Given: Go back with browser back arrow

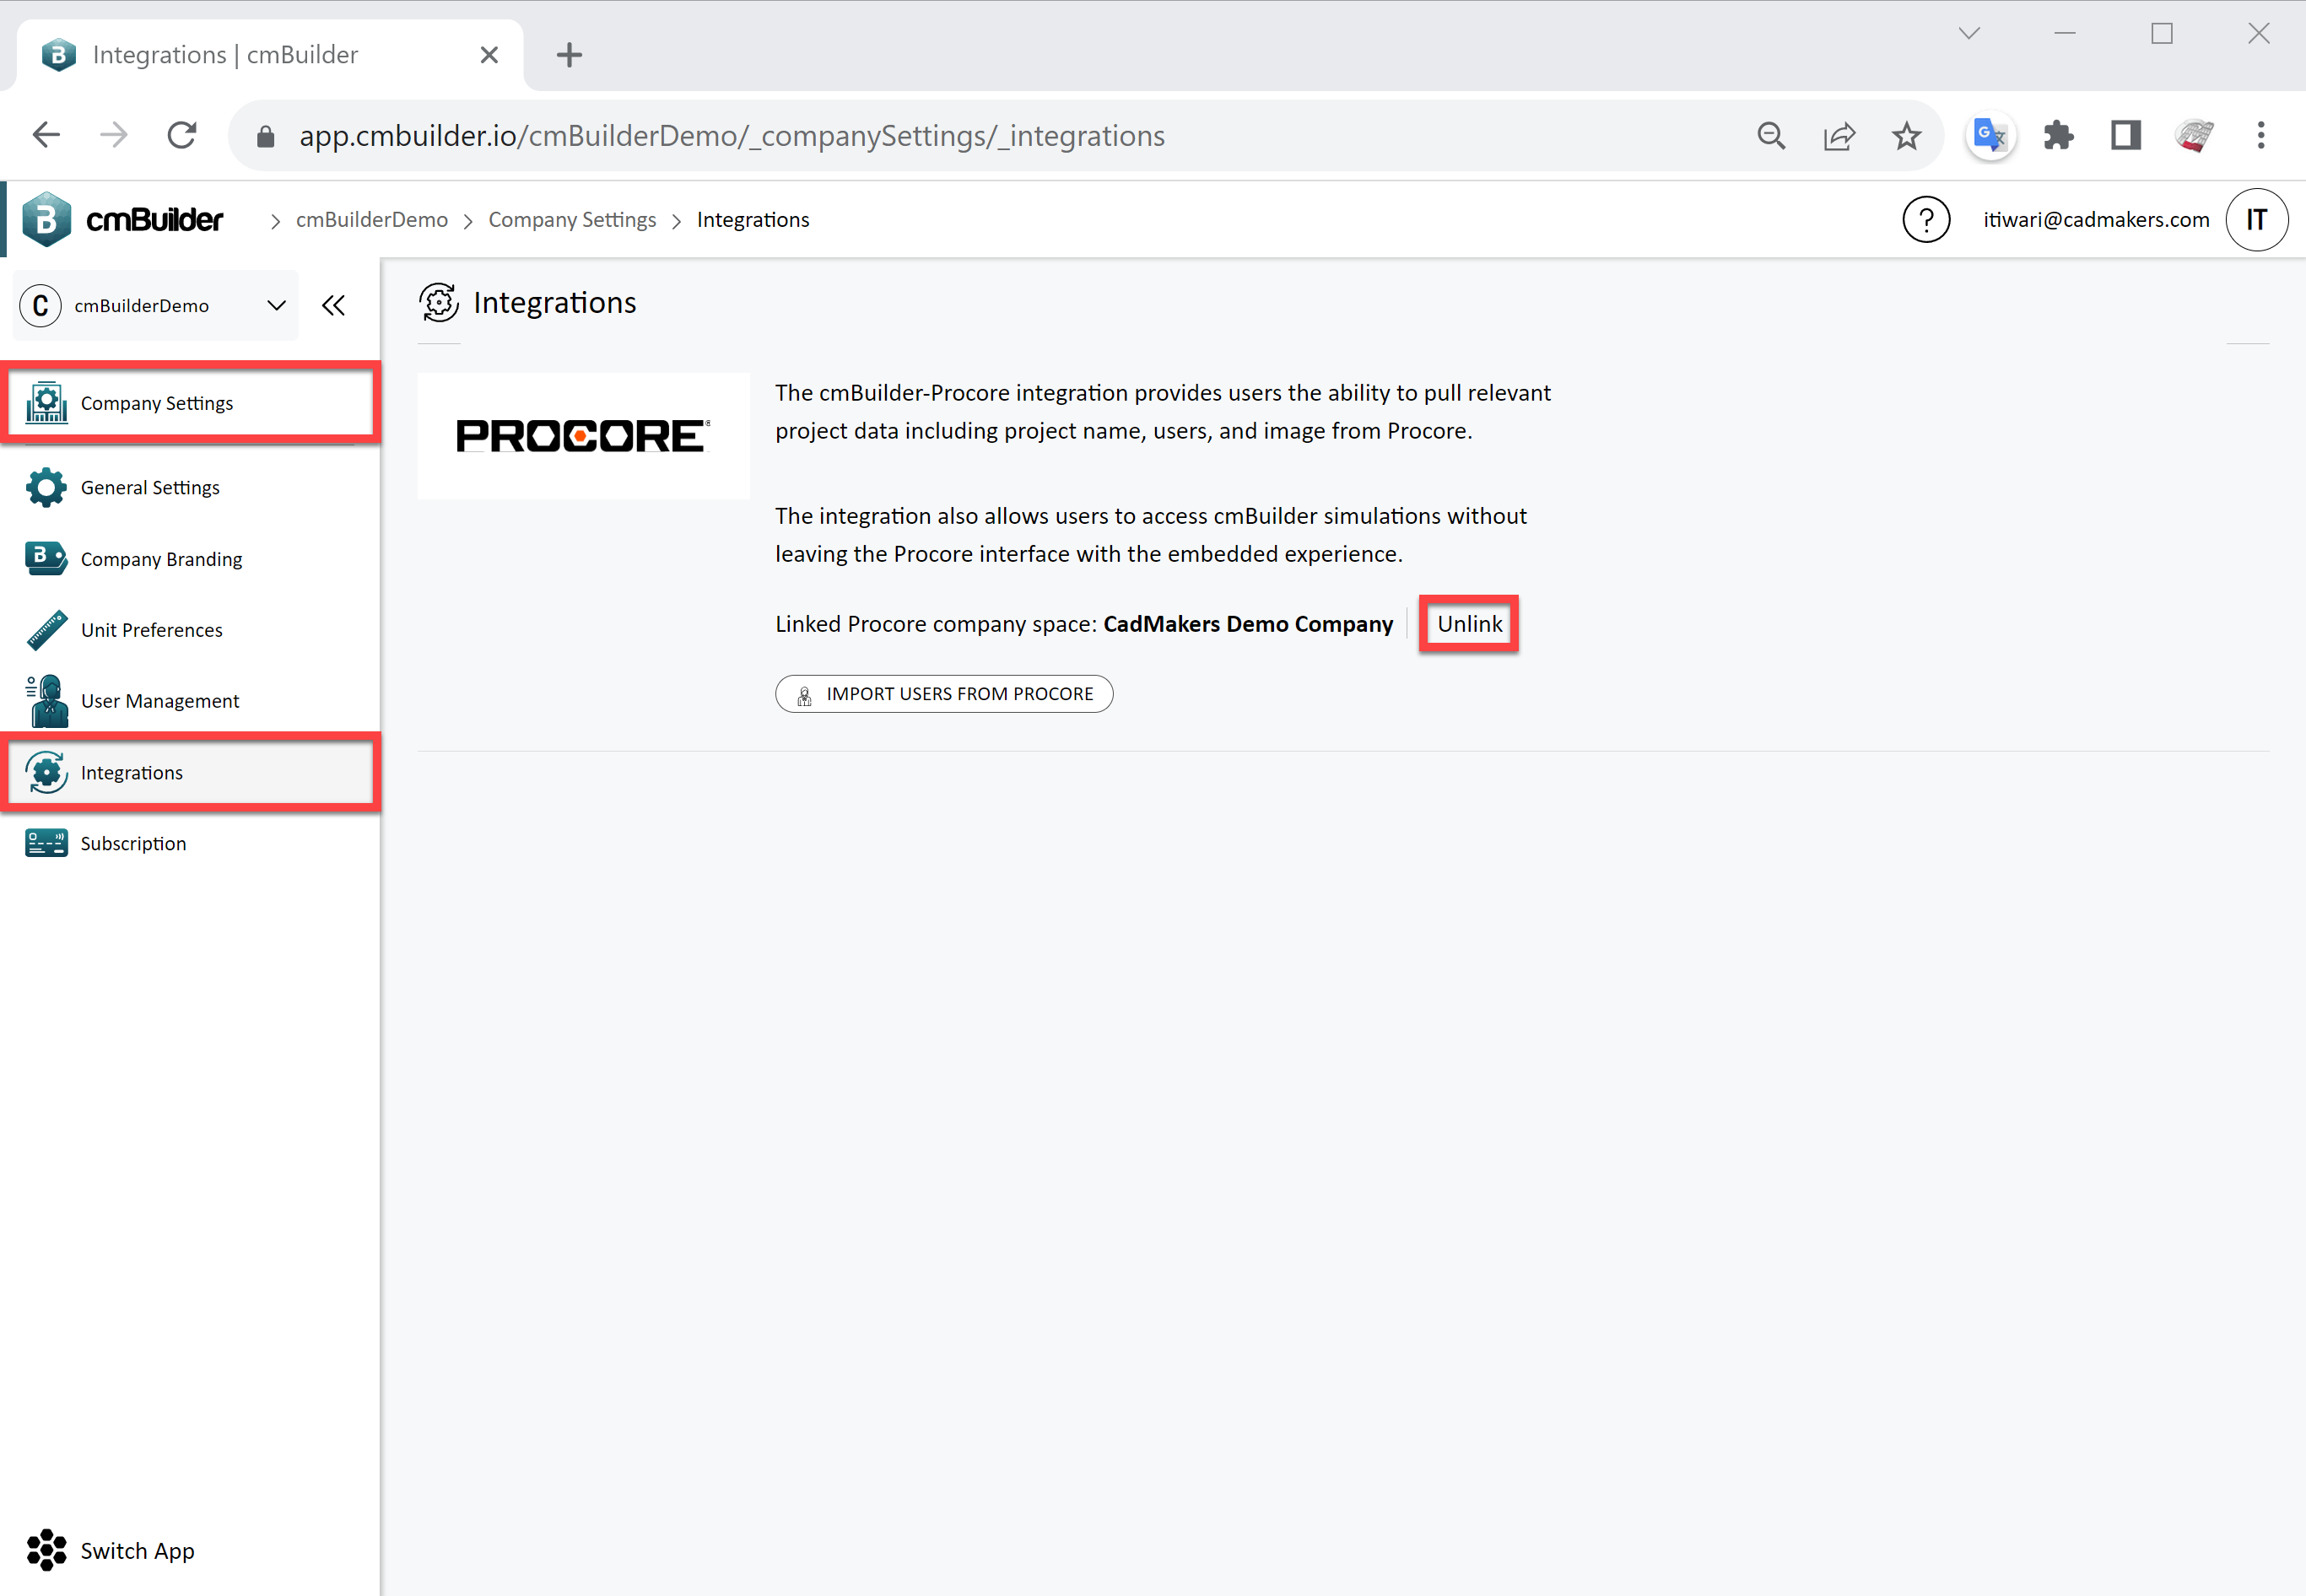Looking at the screenshot, I should (x=47, y=135).
